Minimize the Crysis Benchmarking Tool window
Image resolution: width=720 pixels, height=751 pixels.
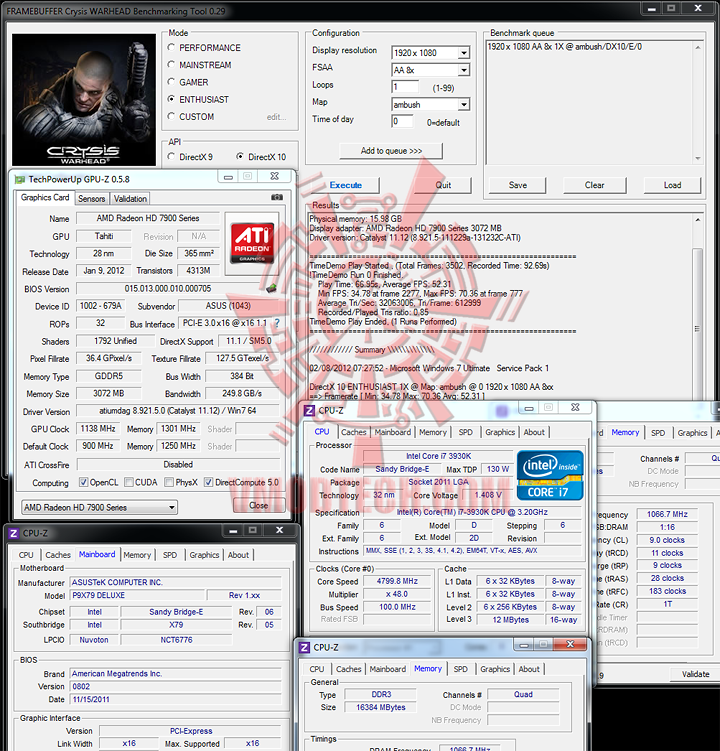point(652,8)
